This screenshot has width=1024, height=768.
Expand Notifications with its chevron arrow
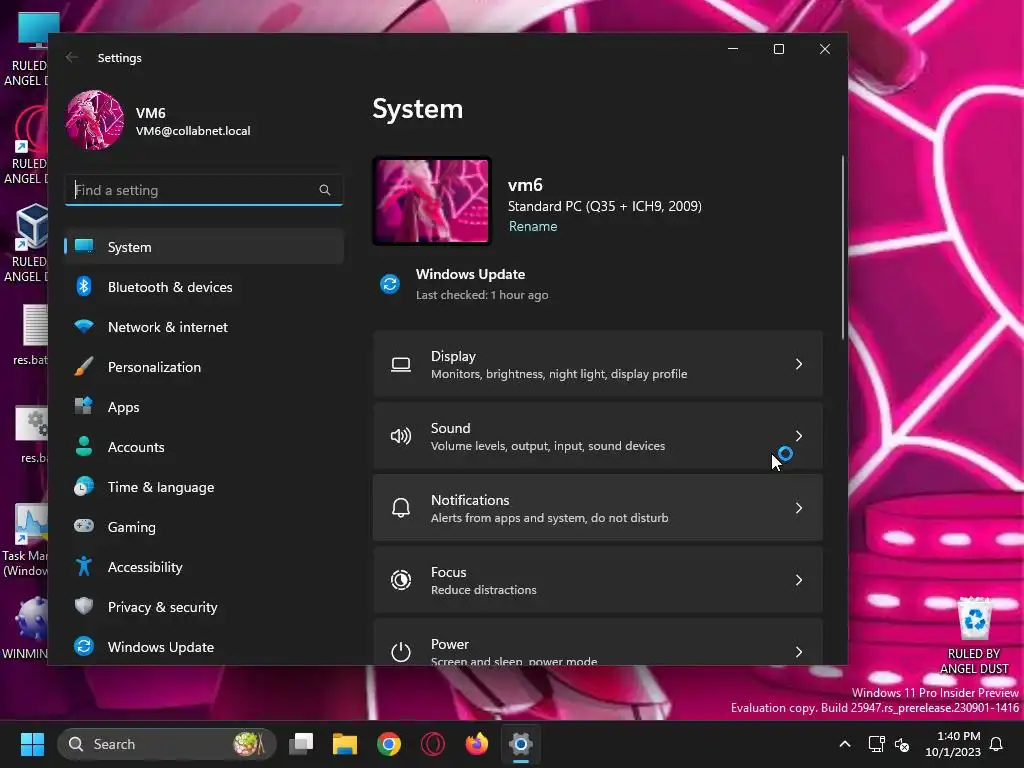coord(799,508)
